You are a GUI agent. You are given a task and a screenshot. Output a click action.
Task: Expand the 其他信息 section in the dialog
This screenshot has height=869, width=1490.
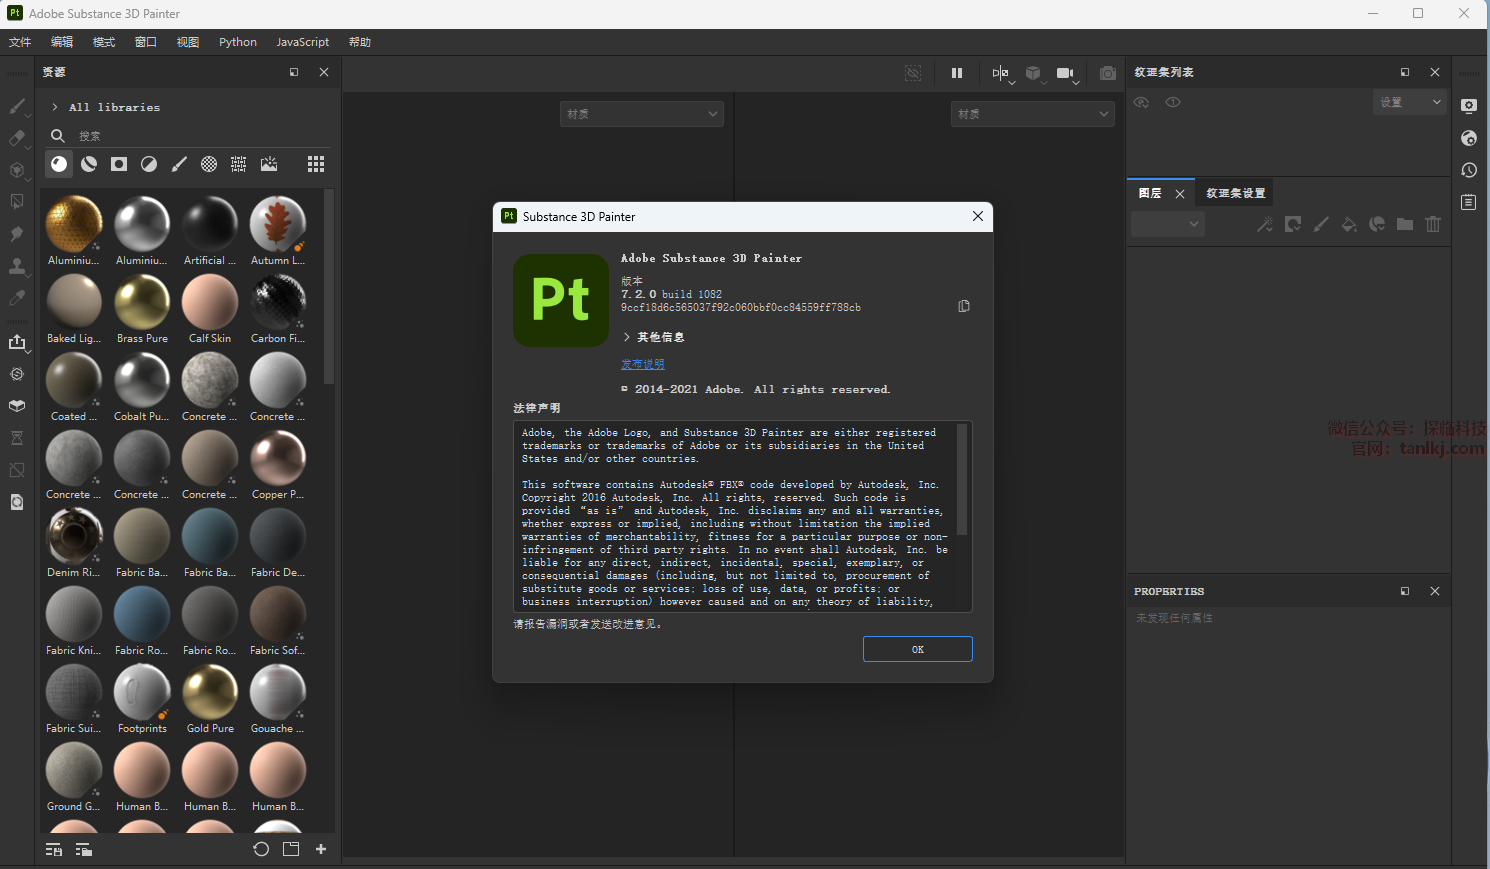click(x=627, y=337)
